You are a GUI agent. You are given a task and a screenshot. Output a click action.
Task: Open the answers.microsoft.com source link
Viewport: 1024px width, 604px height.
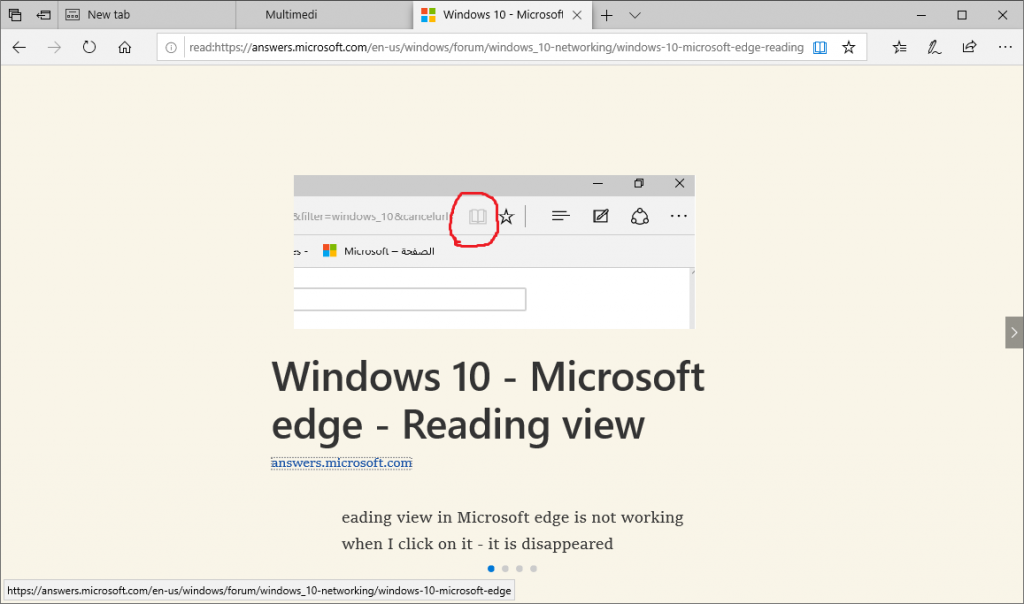pos(342,463)
